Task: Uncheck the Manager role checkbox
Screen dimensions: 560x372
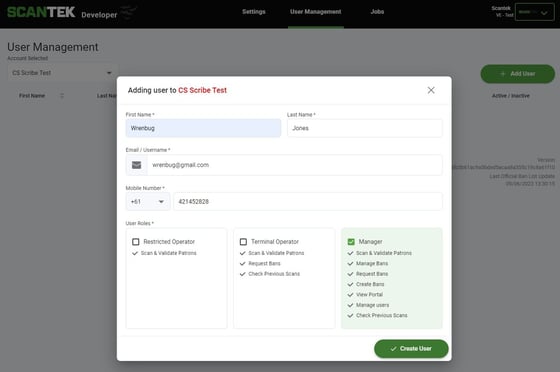Action: click(x=351, y=242)
